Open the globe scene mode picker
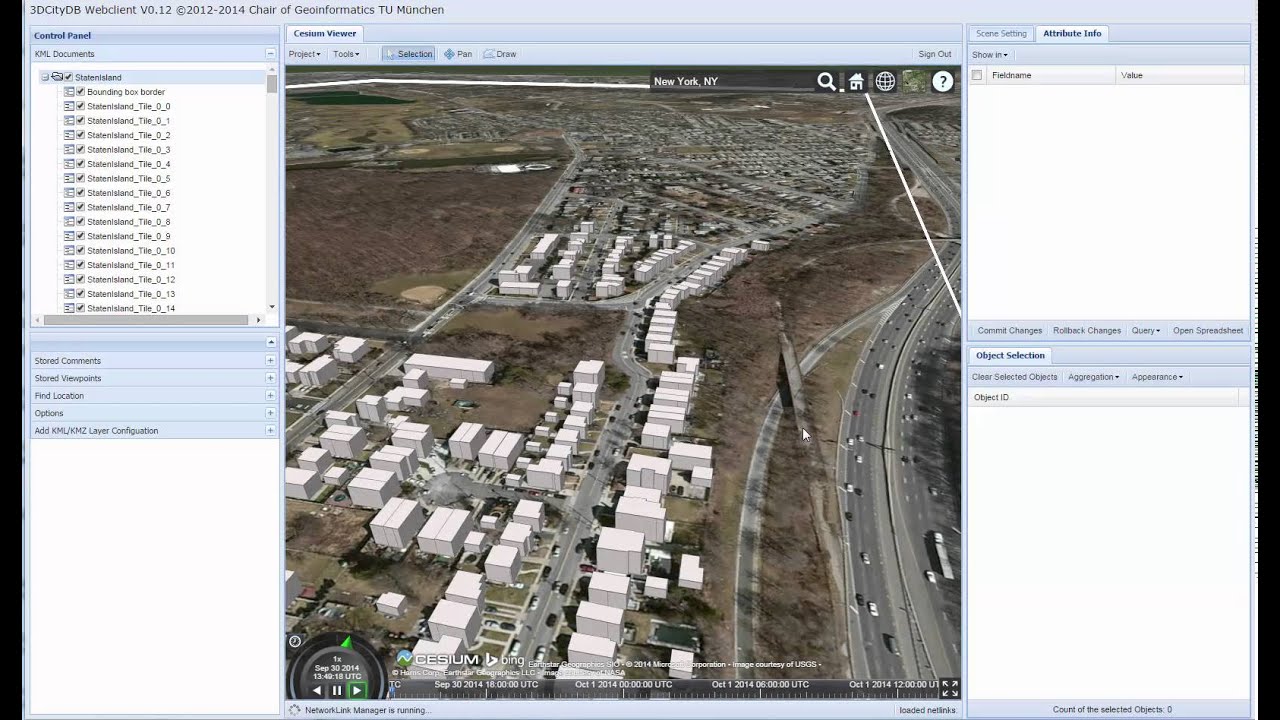This screenshot has width=1280, height=720. [x=885, y=82]
